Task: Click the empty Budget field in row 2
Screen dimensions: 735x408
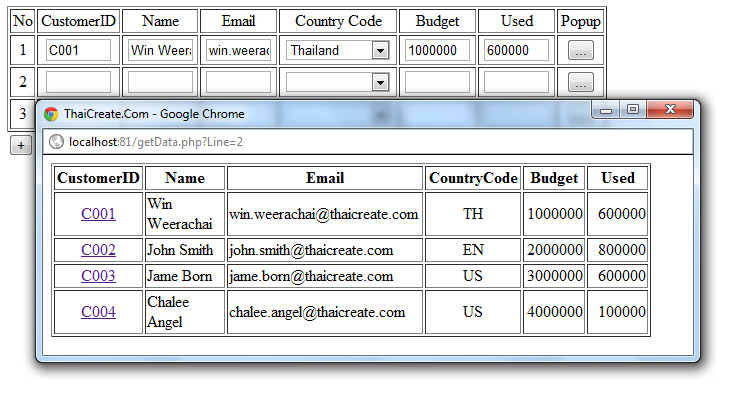Action: [437, 82]
